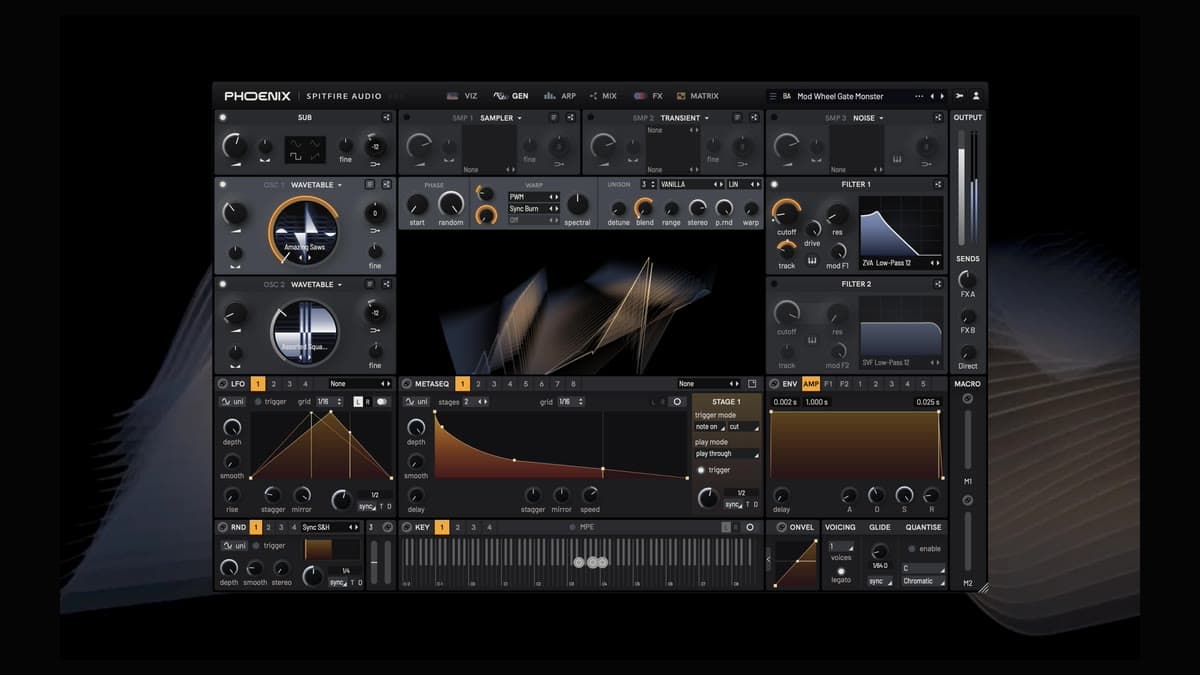Collapse the ONVEL panel arrow
This screenshot has height=675, width=1200.
(x=770, y=561)
